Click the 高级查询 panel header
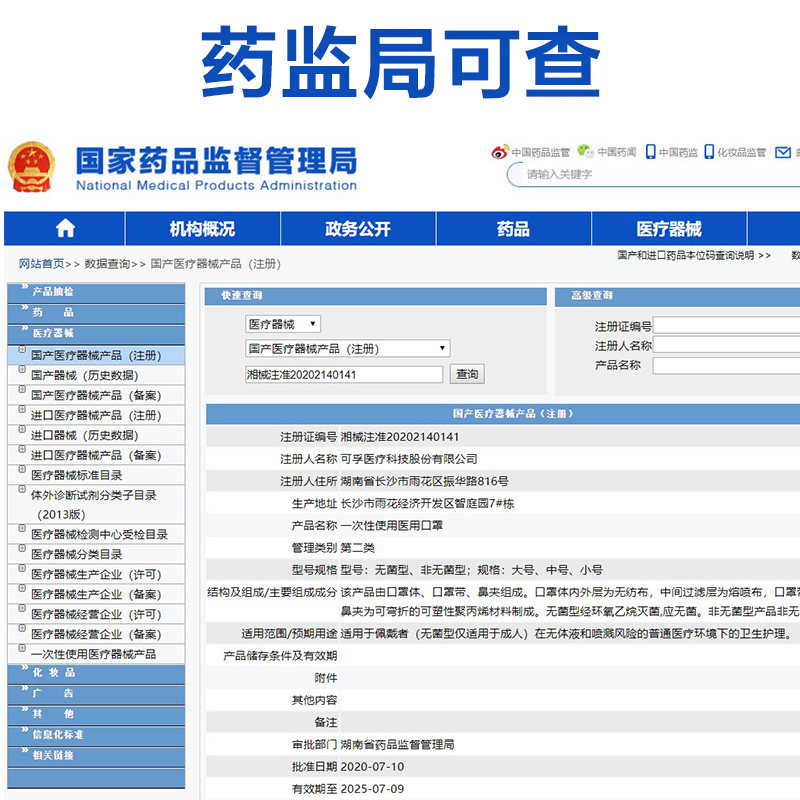Screen dimensions: 800x800 point(678,295)
